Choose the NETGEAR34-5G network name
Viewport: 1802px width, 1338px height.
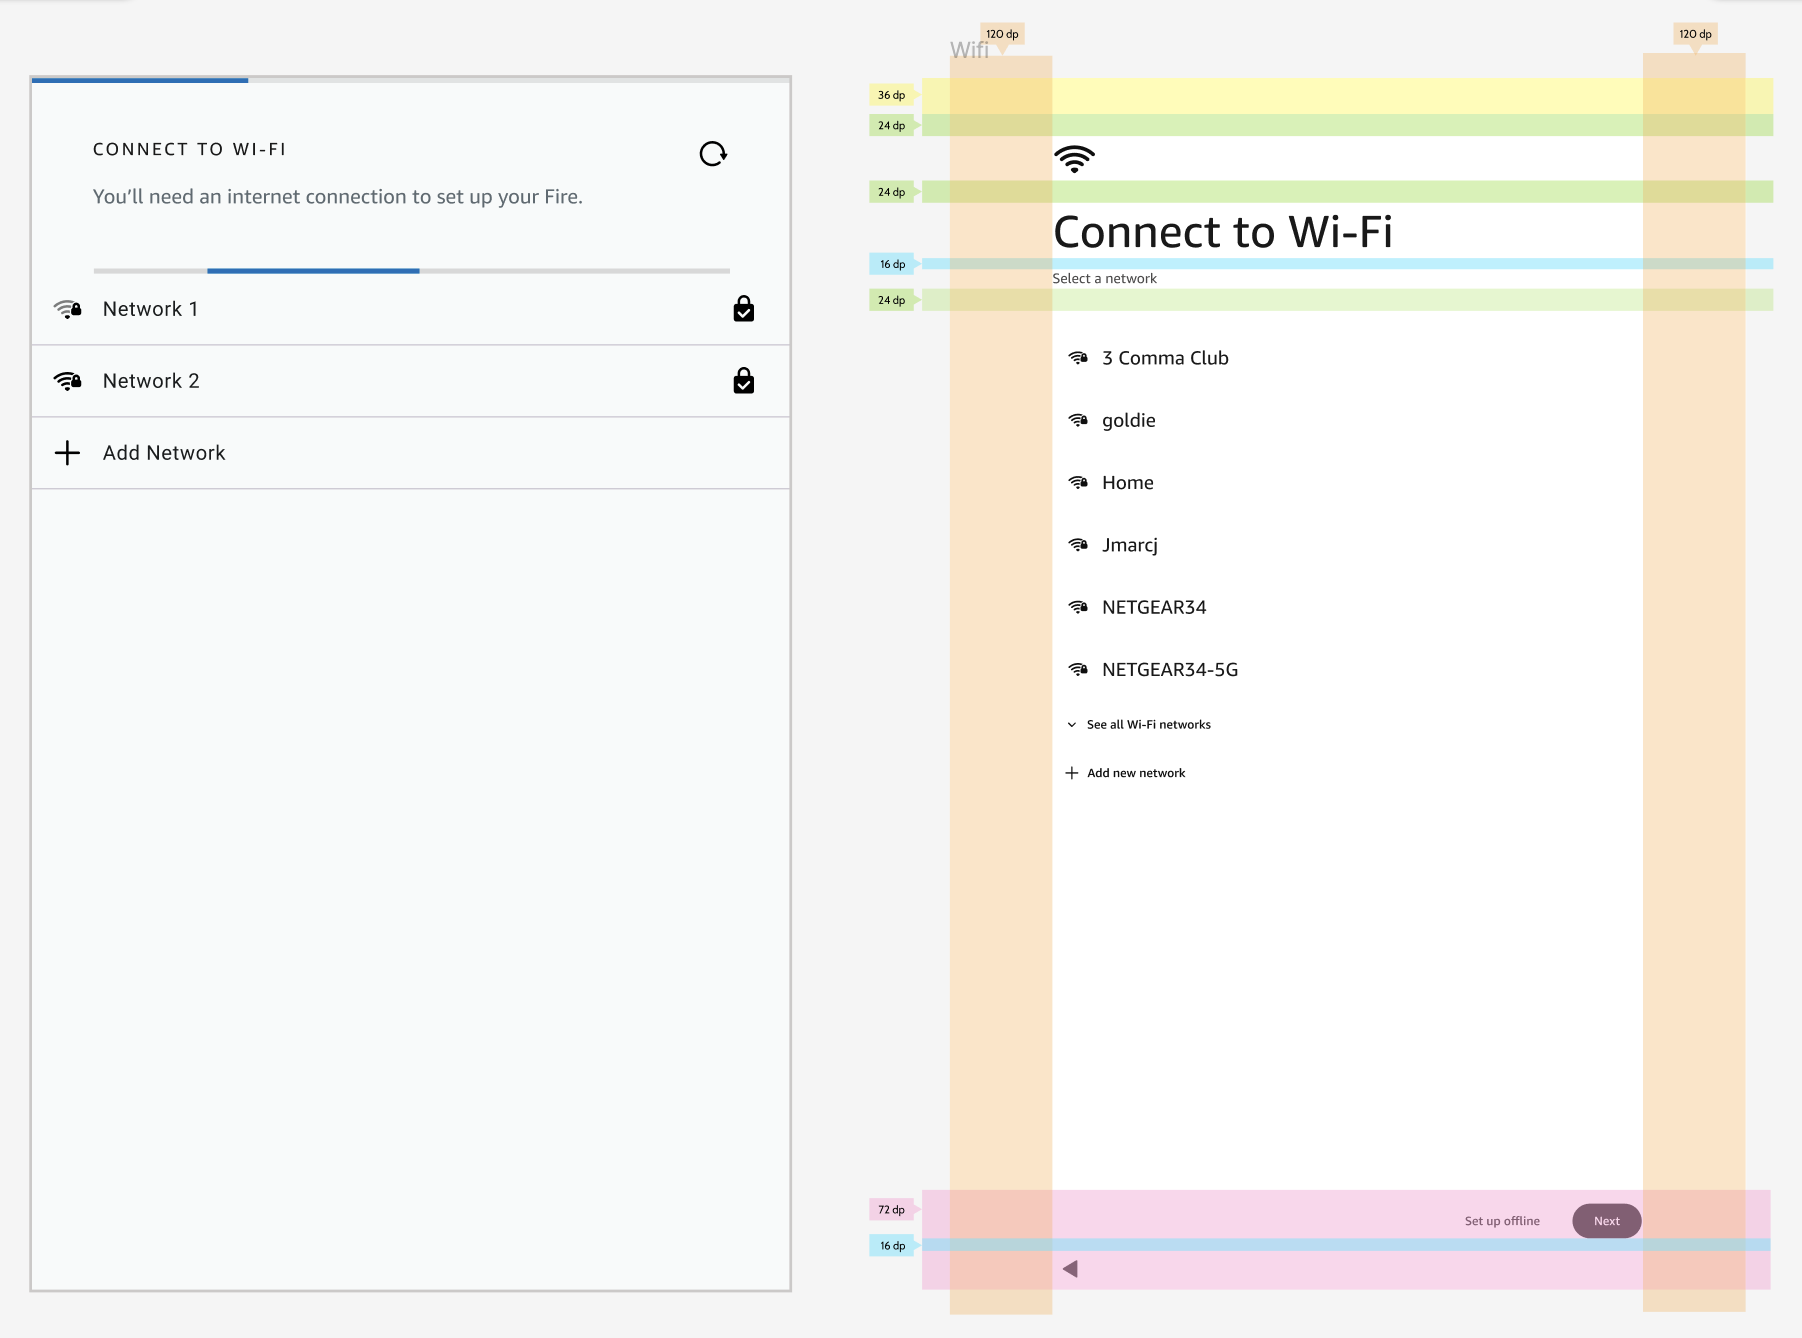(1170, 670)
